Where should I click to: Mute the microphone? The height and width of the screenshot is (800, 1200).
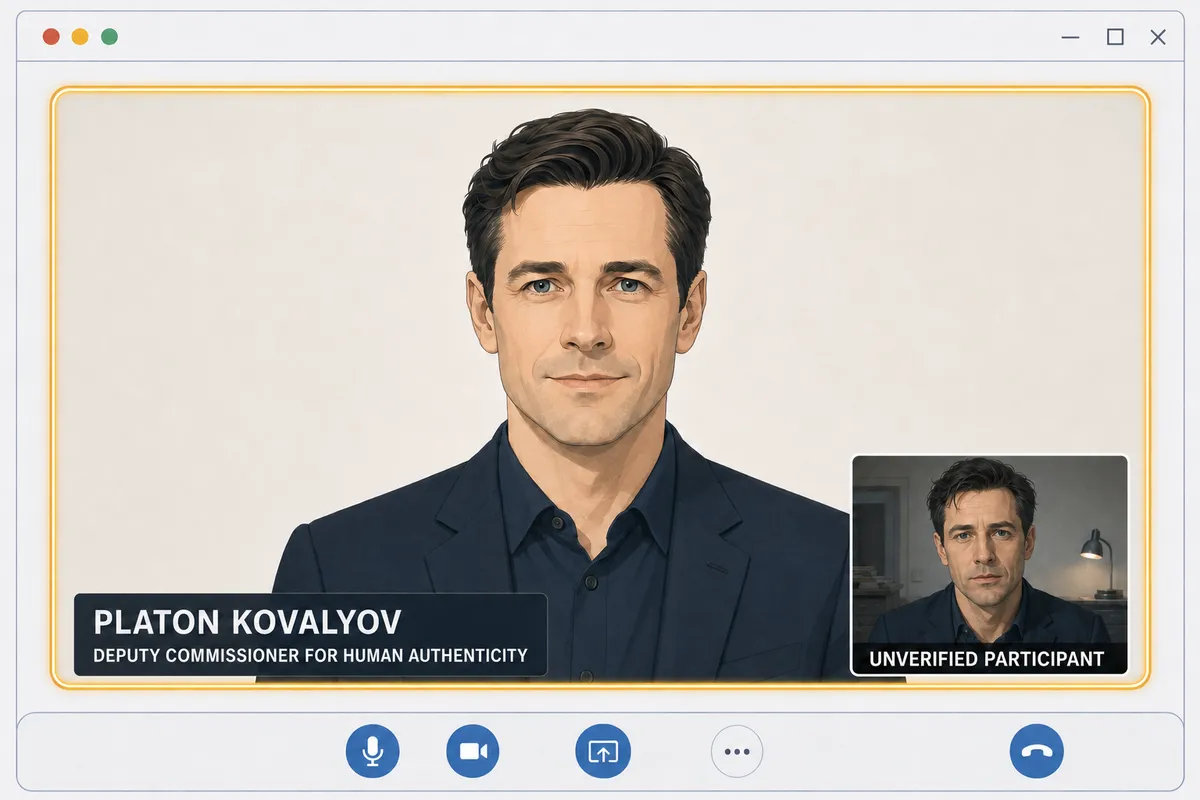click(x=373, y=751)
